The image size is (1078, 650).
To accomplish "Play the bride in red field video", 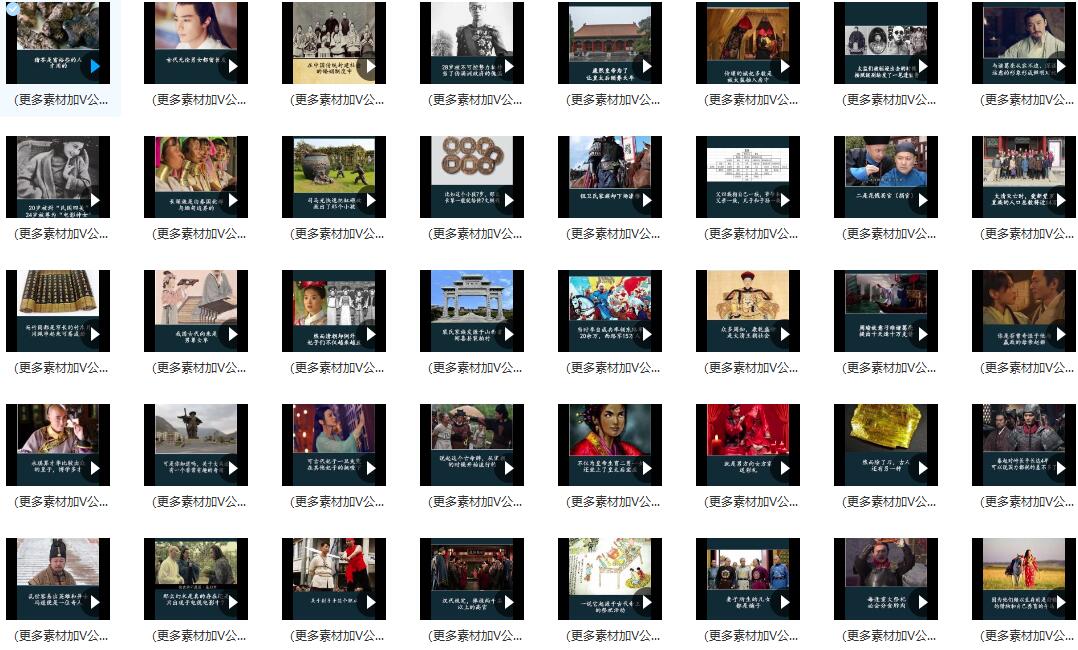I will (x=1060, y=602).
